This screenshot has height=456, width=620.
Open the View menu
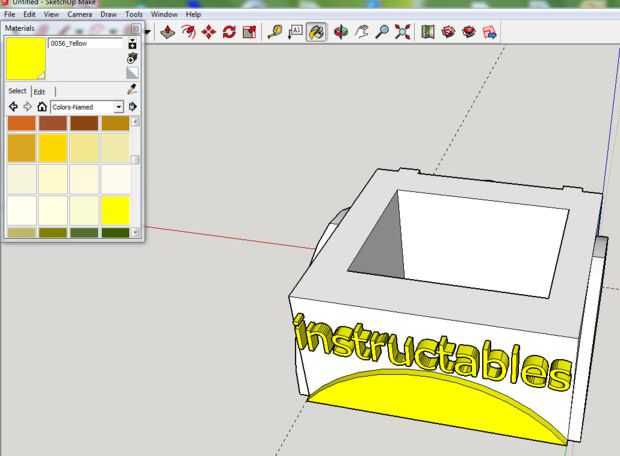(x=51, y=14)
